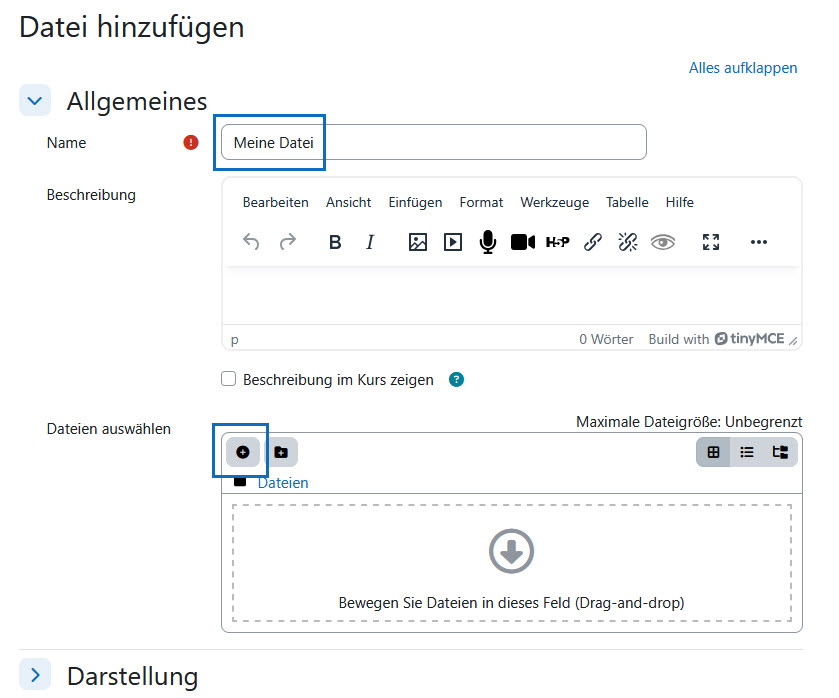Insert H5P content
The image size is (839, 698).
[558, 242]
